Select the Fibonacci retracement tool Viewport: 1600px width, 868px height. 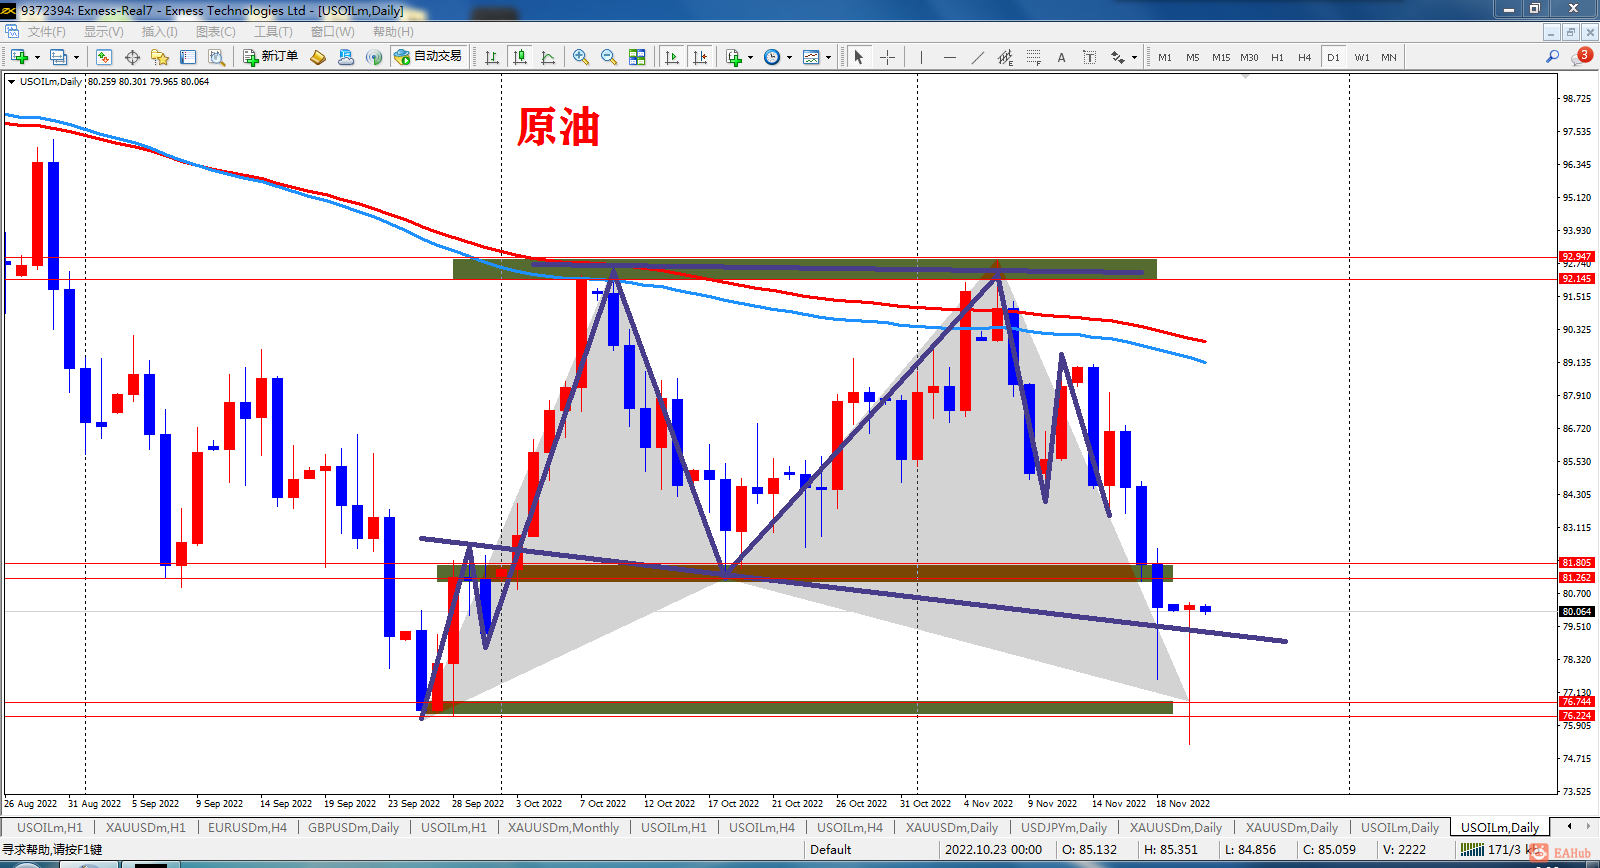(1033, 57)
